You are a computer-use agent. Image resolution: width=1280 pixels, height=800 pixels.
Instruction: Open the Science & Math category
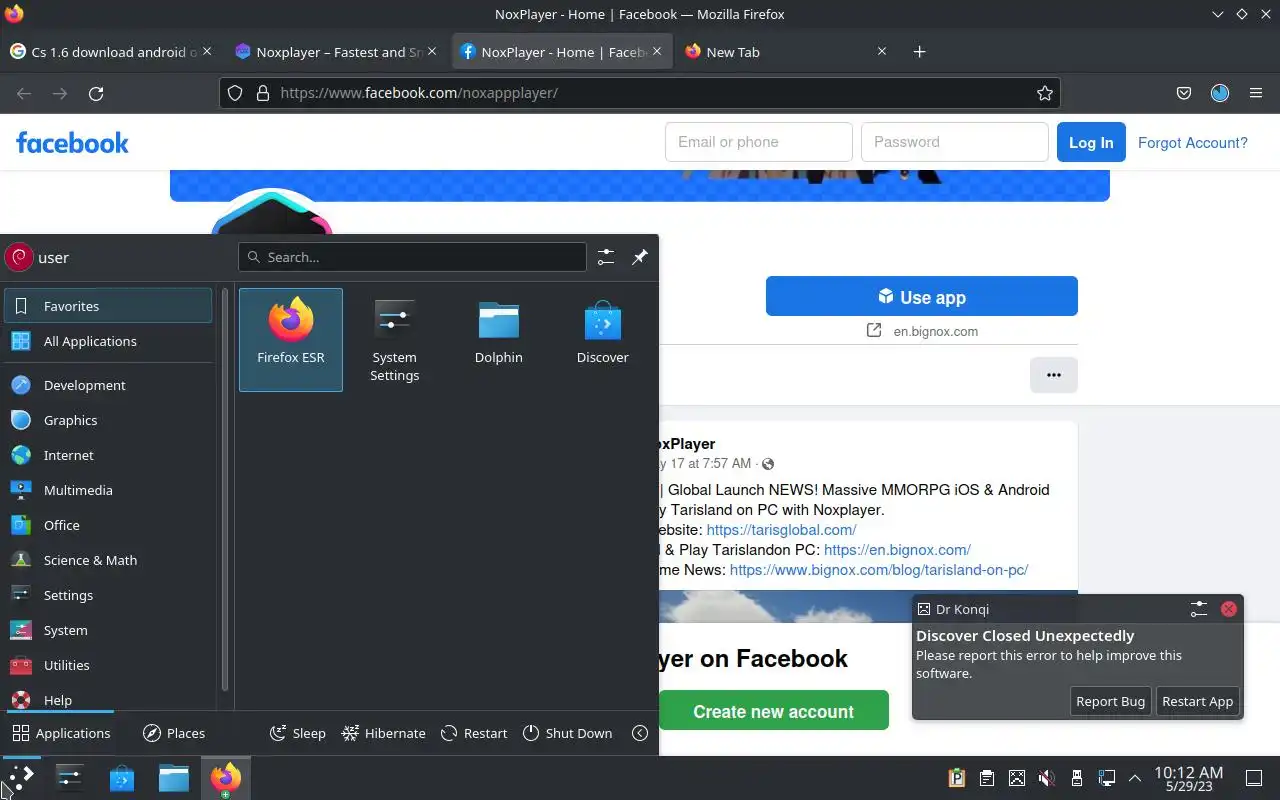(x=108, y=560)
